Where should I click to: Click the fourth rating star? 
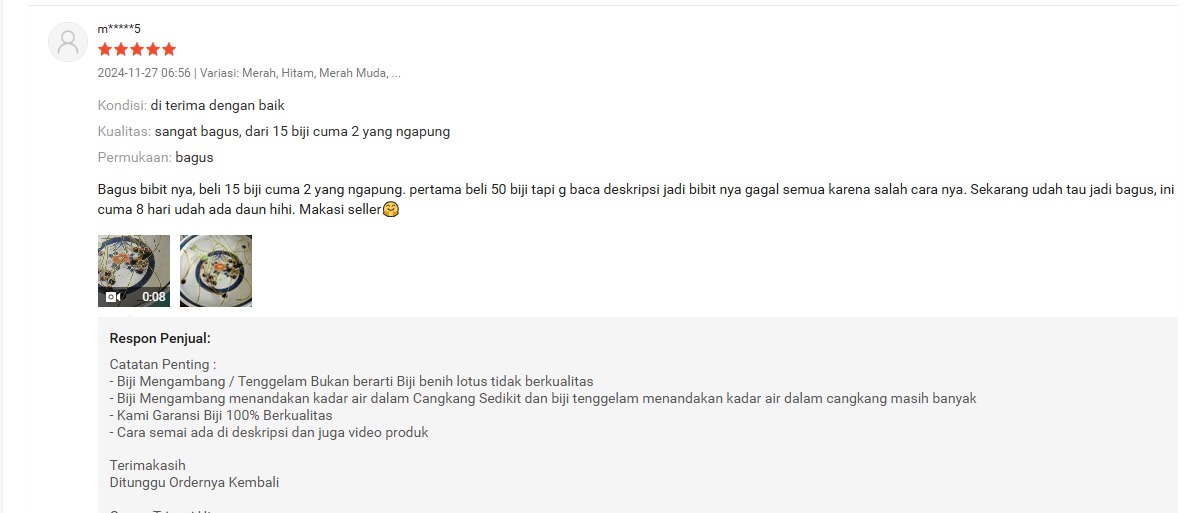pyautogui.click(x=153, y=49)
